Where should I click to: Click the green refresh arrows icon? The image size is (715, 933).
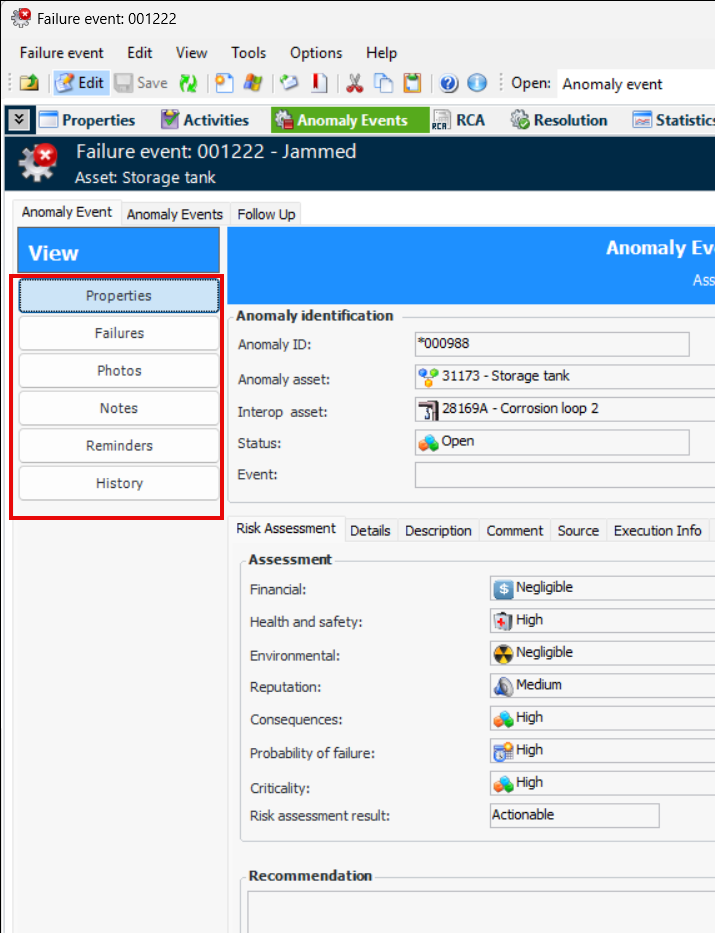(x=189, y=83)
